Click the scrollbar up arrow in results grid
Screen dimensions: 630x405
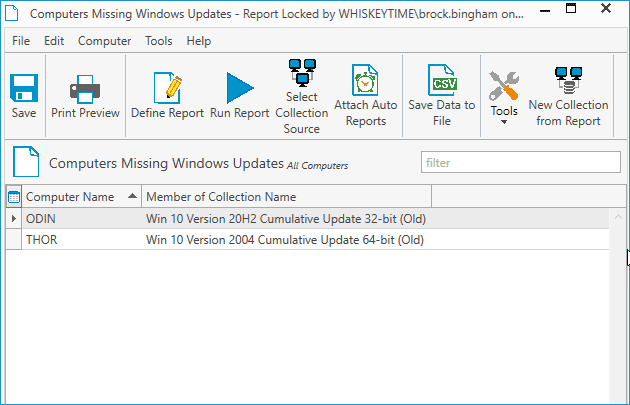pyautogui.click(x=618, y=217)
